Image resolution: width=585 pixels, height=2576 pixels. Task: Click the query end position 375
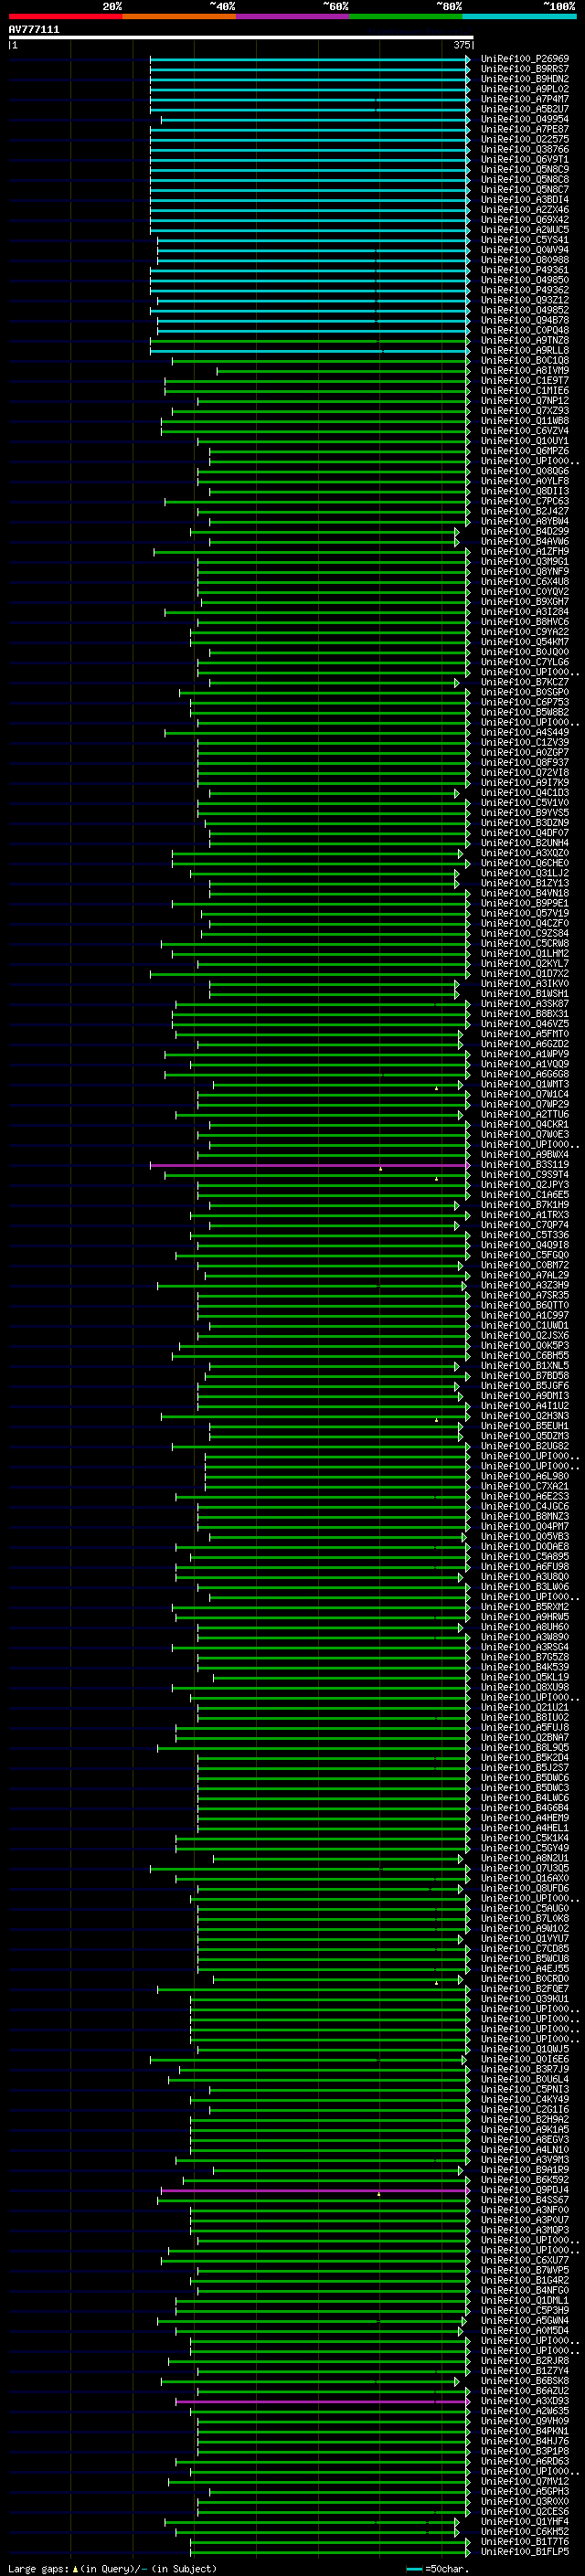coord(461,45)
